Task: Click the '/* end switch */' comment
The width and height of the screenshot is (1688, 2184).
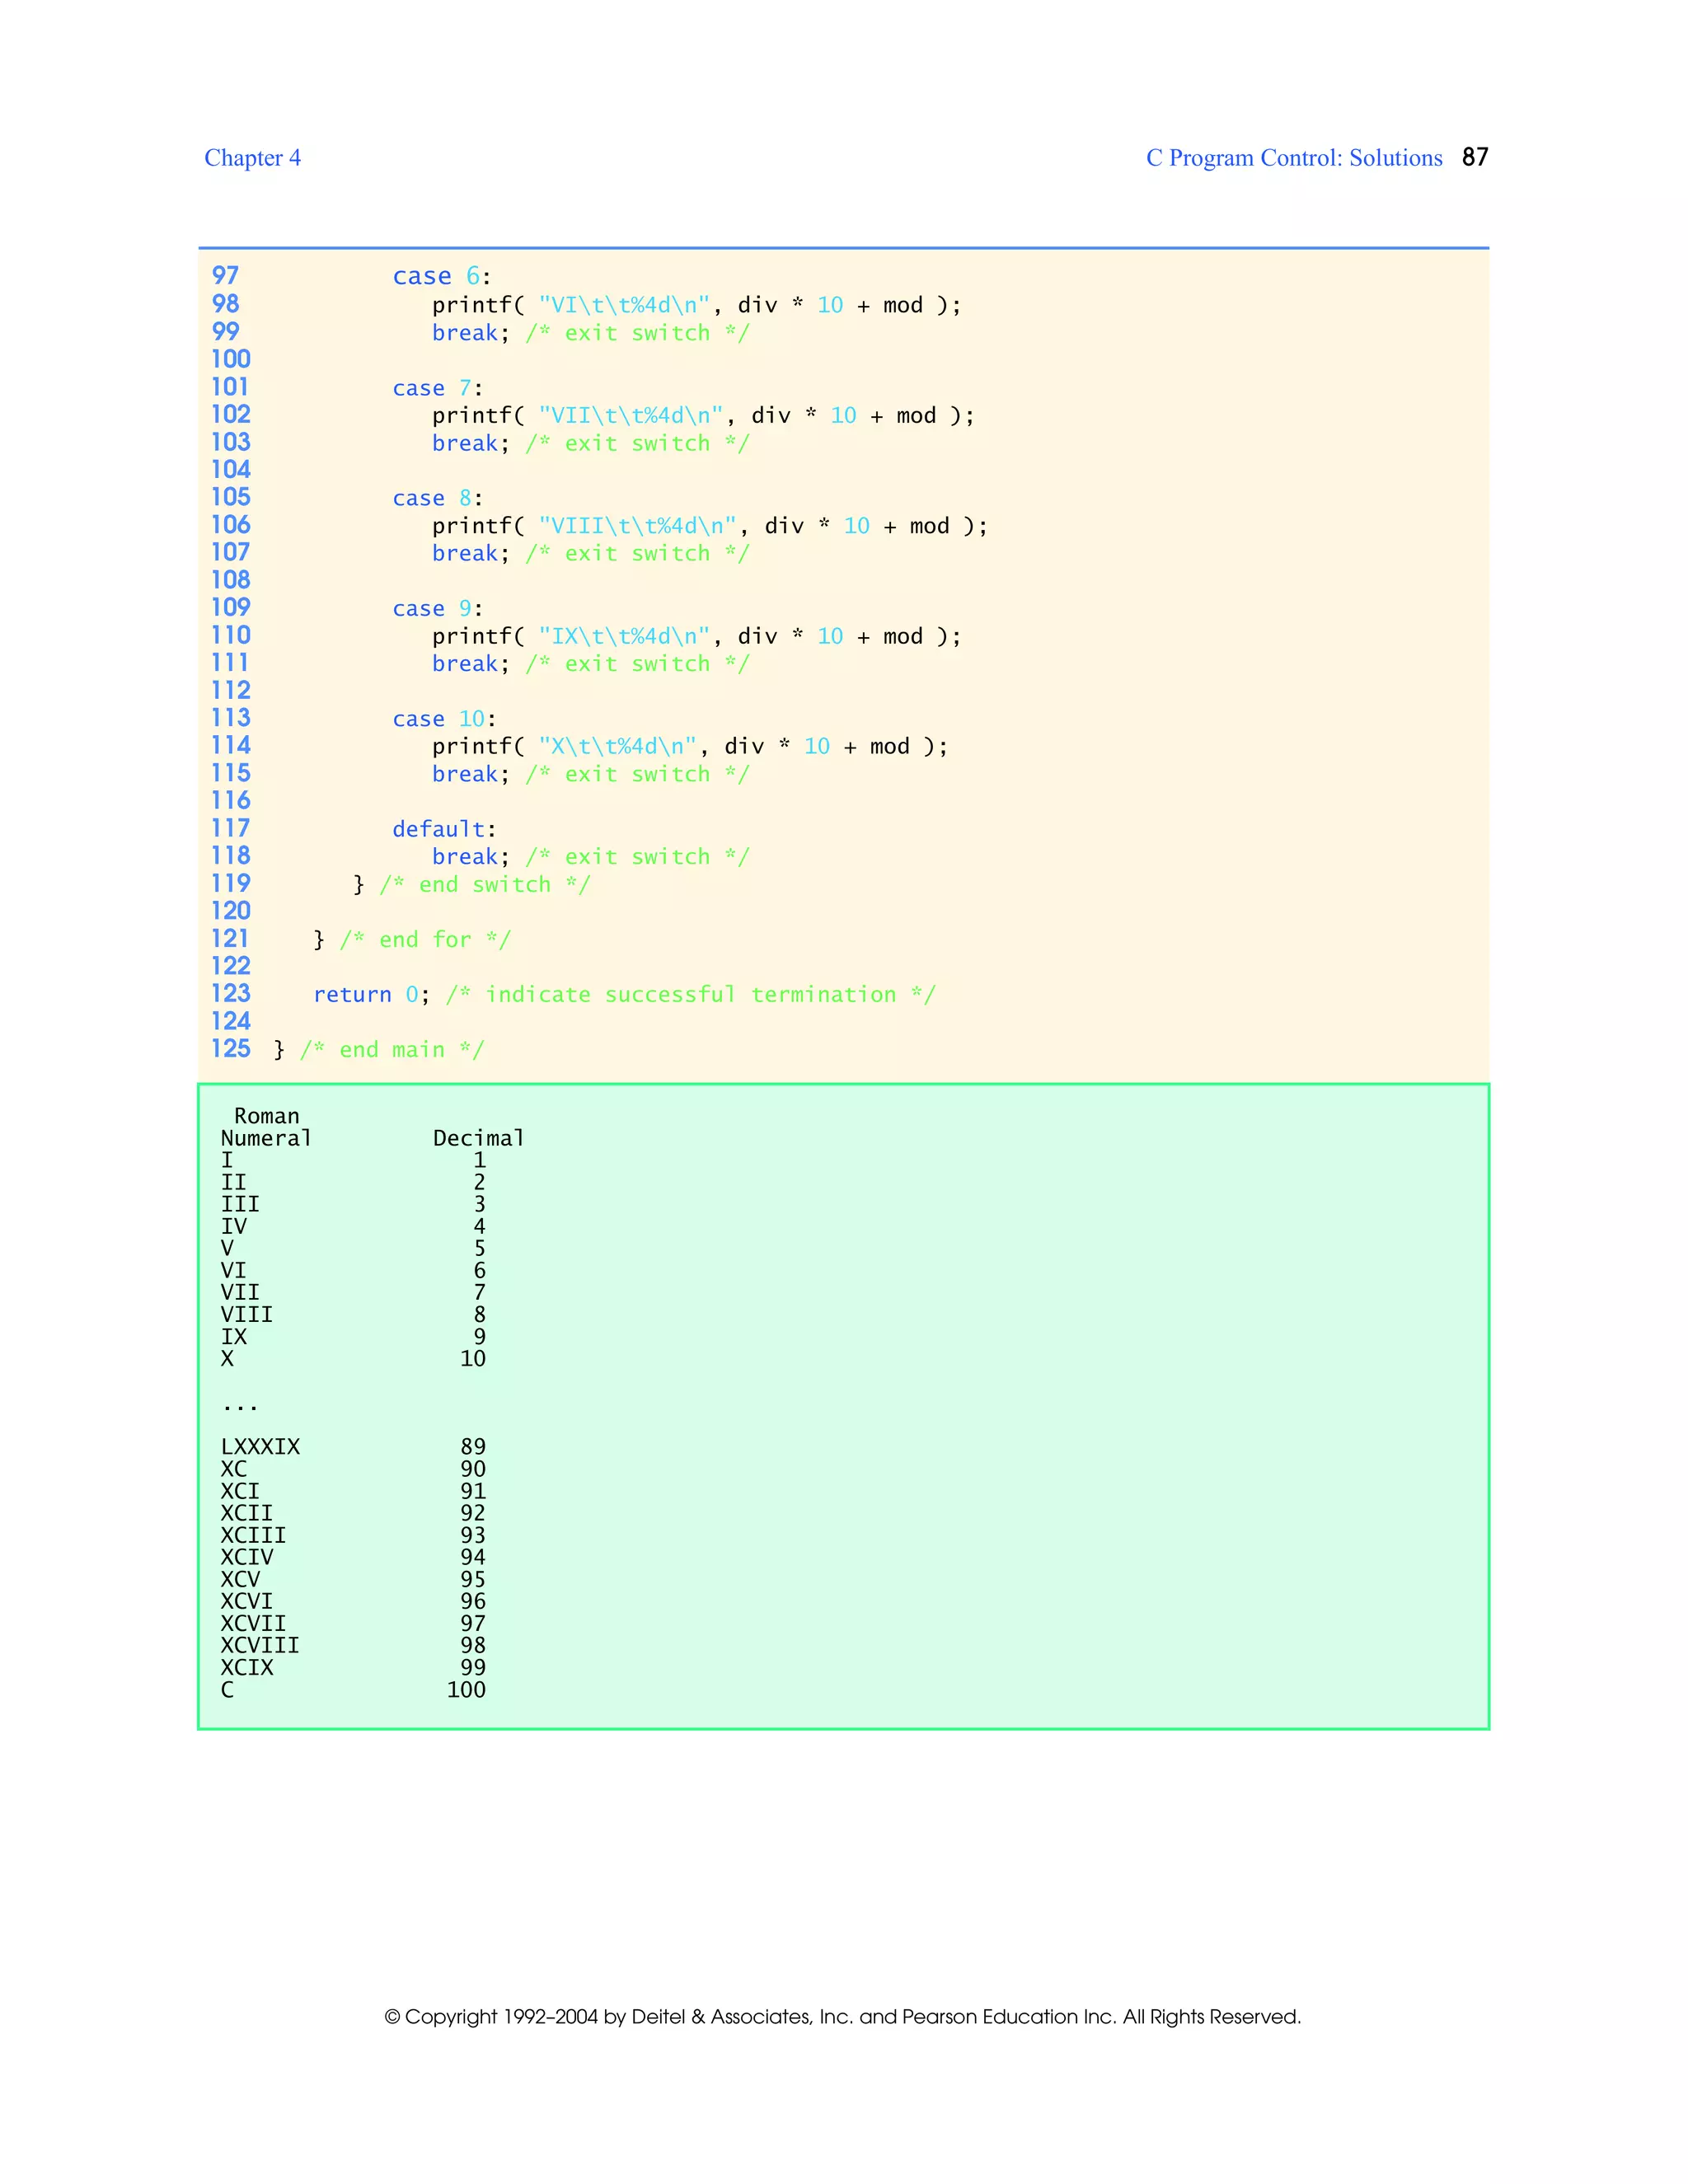Action: coord(485,885)
